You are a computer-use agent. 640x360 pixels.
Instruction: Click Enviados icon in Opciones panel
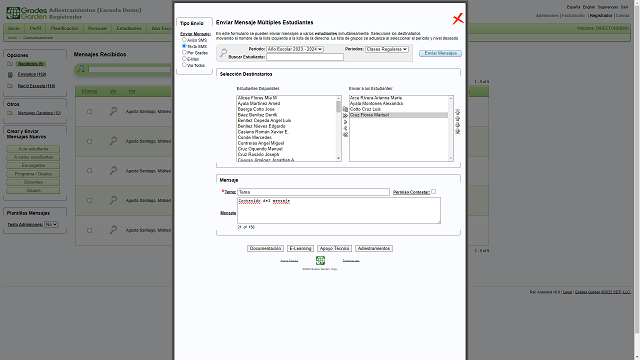pyautogui.click(x=10, y=75)
